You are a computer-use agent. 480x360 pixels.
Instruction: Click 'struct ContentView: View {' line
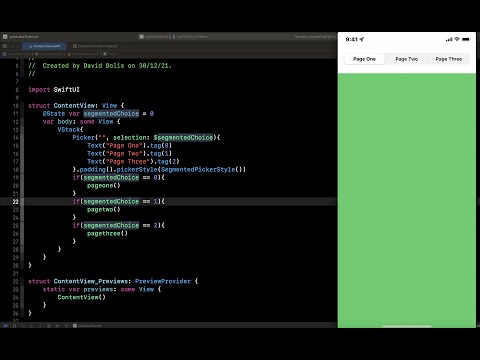tap(76, 106)
